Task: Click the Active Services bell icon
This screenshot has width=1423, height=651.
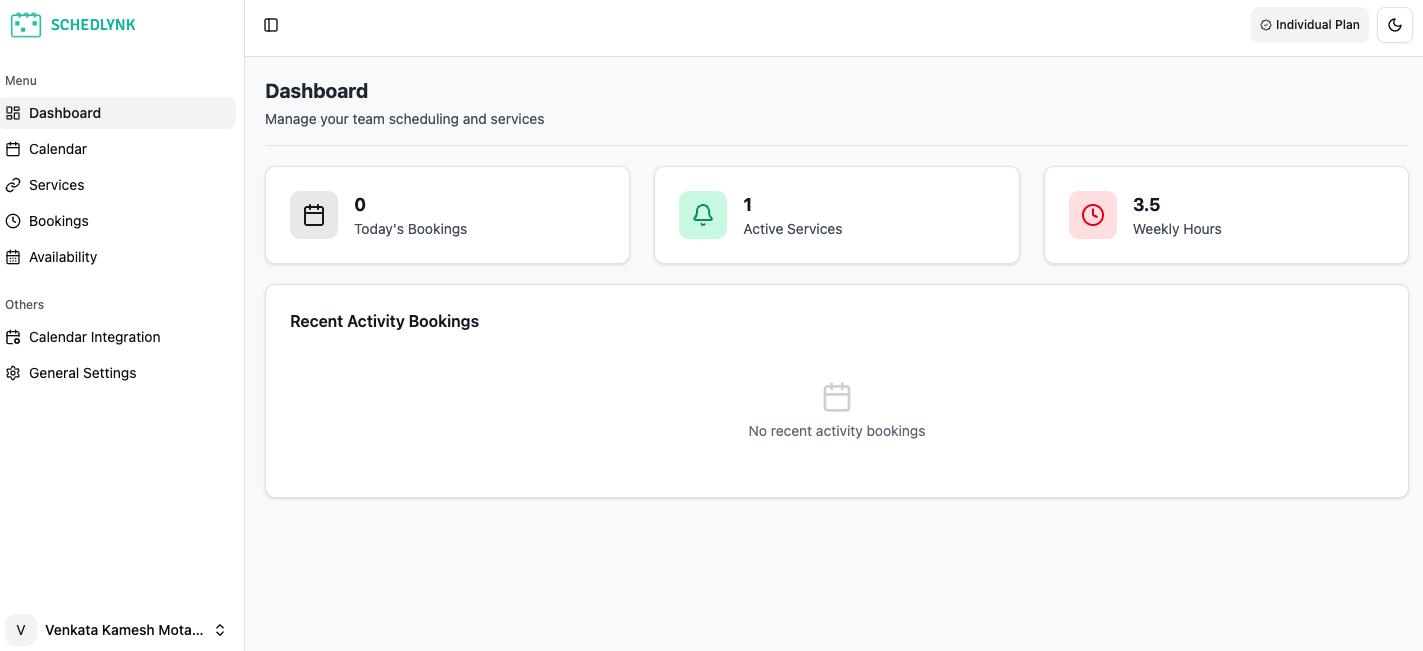Action: pyautogui.click(x=703, y=214)
